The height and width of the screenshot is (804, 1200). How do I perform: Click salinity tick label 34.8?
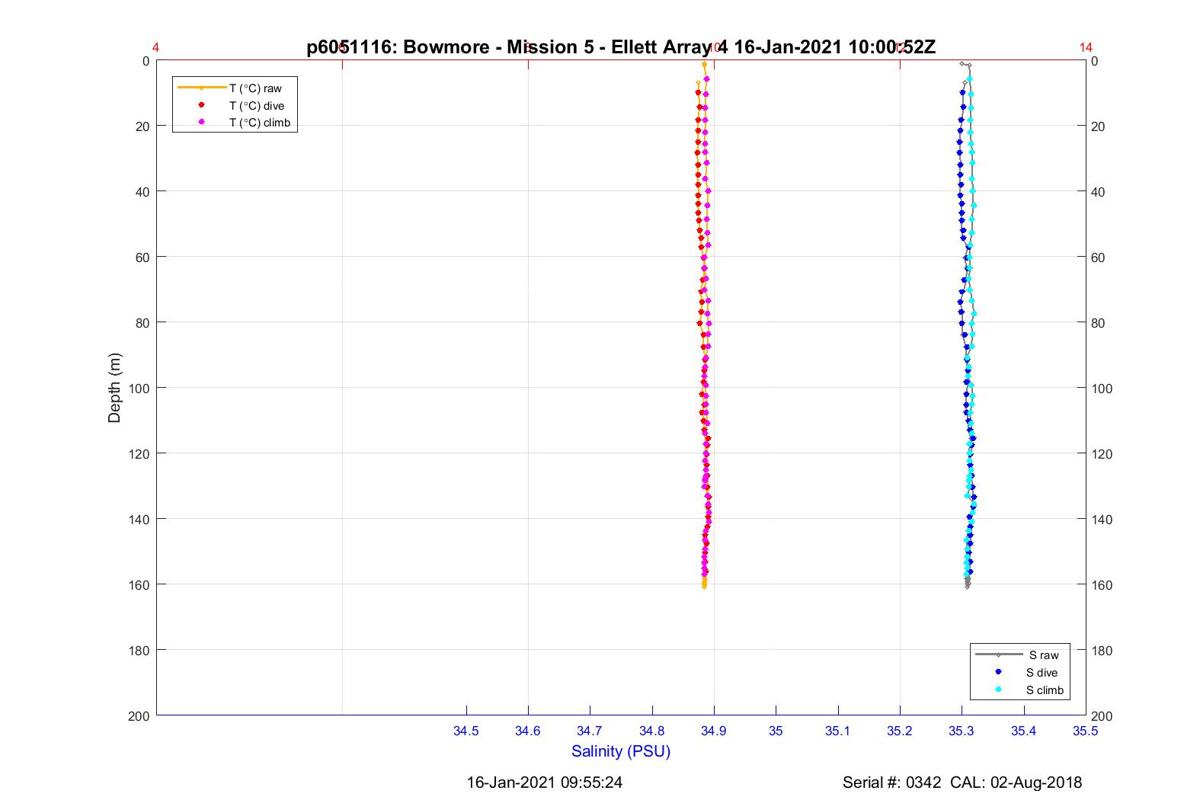click(x=652, y=731)
